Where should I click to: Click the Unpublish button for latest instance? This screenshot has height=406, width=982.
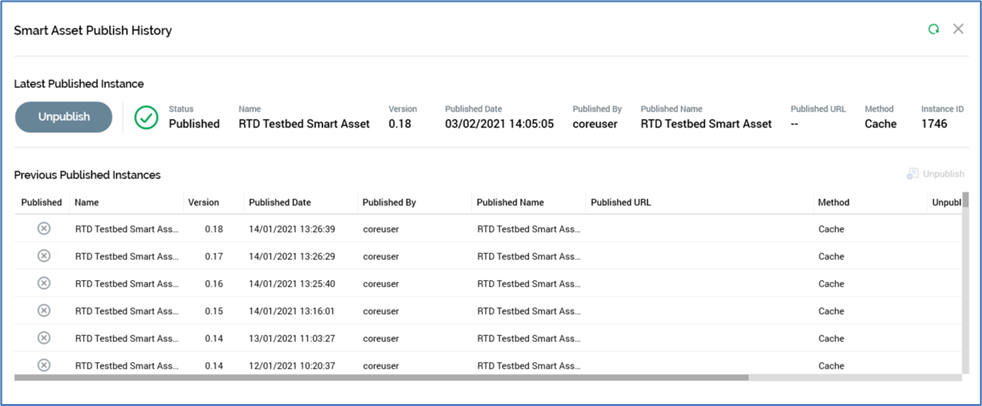click(64, 117)
